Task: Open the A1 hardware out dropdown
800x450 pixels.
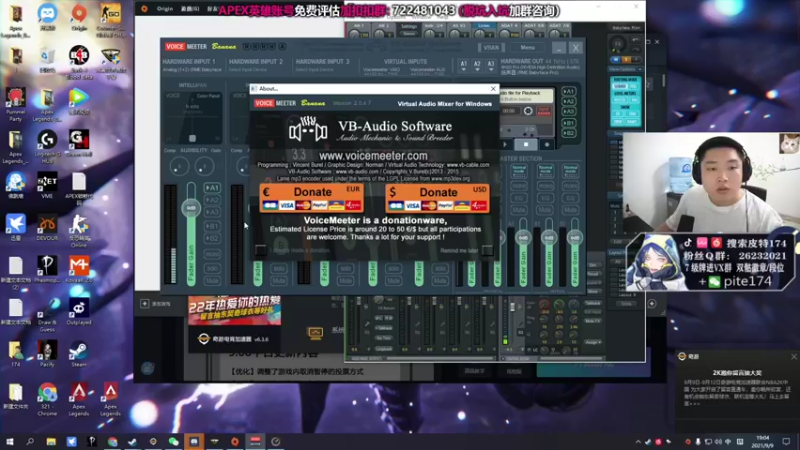Action: click(x=463, y=65)
